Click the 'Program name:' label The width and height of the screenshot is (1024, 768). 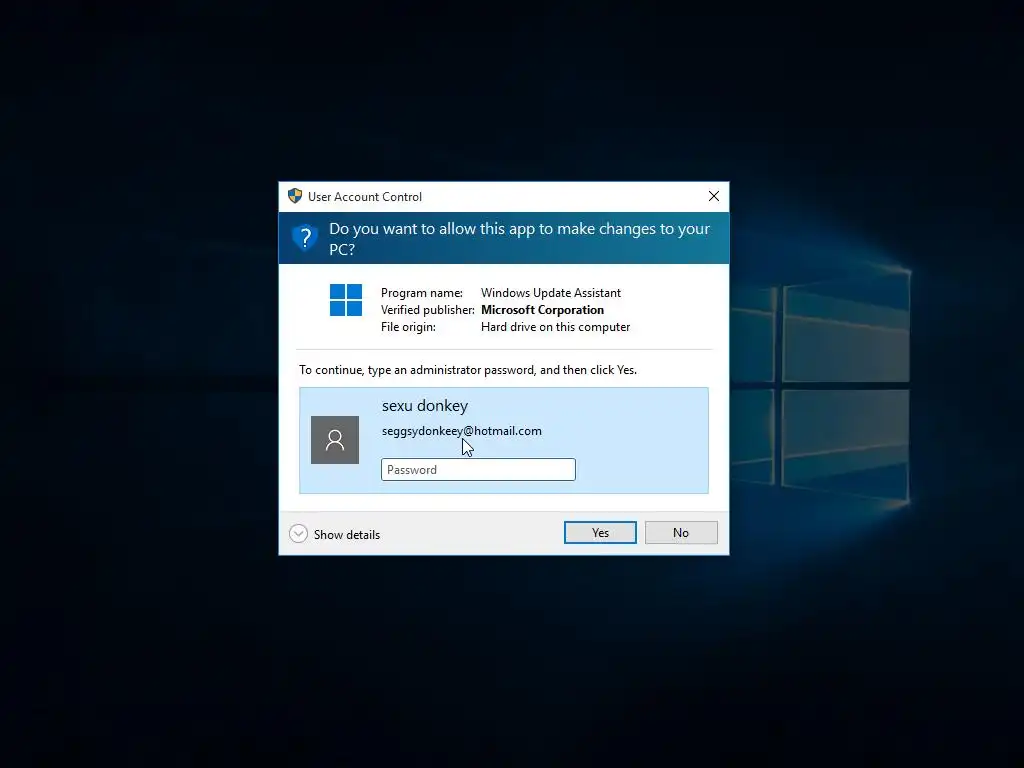(x=422, y=293)
